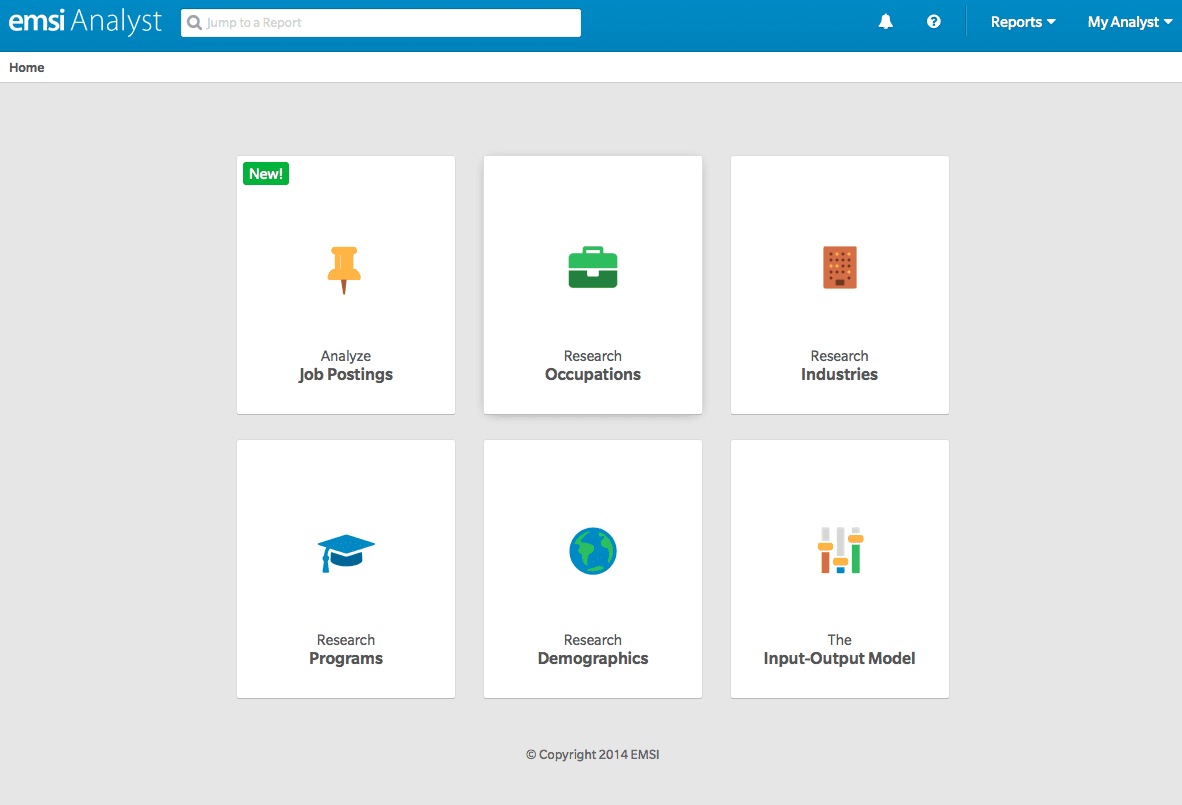
Task: Choose the Research Programs title text
Action: (x=346, y=650)
